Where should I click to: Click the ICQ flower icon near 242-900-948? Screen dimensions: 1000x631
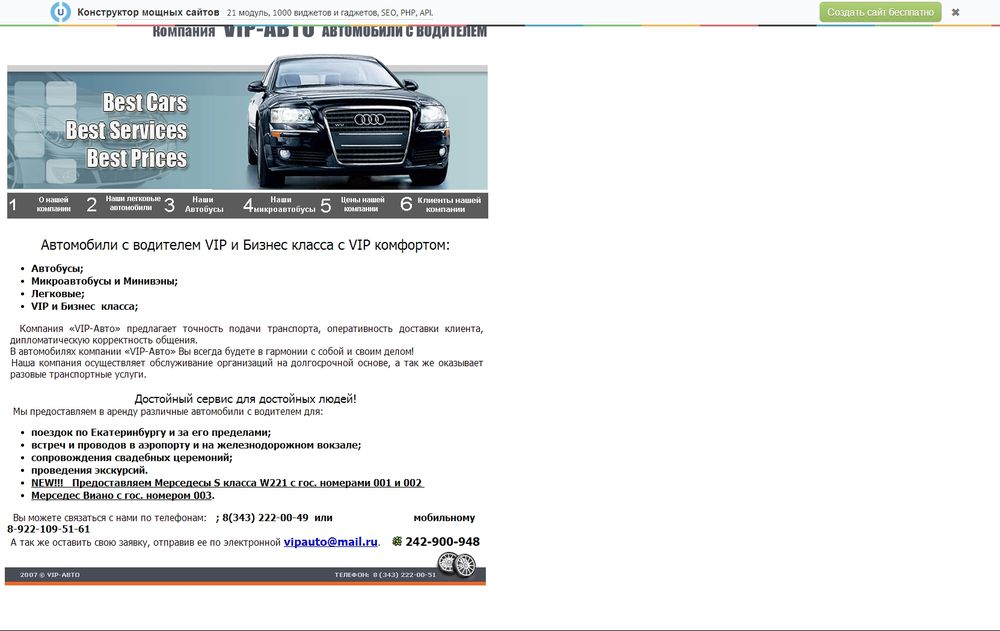[397, 541]
